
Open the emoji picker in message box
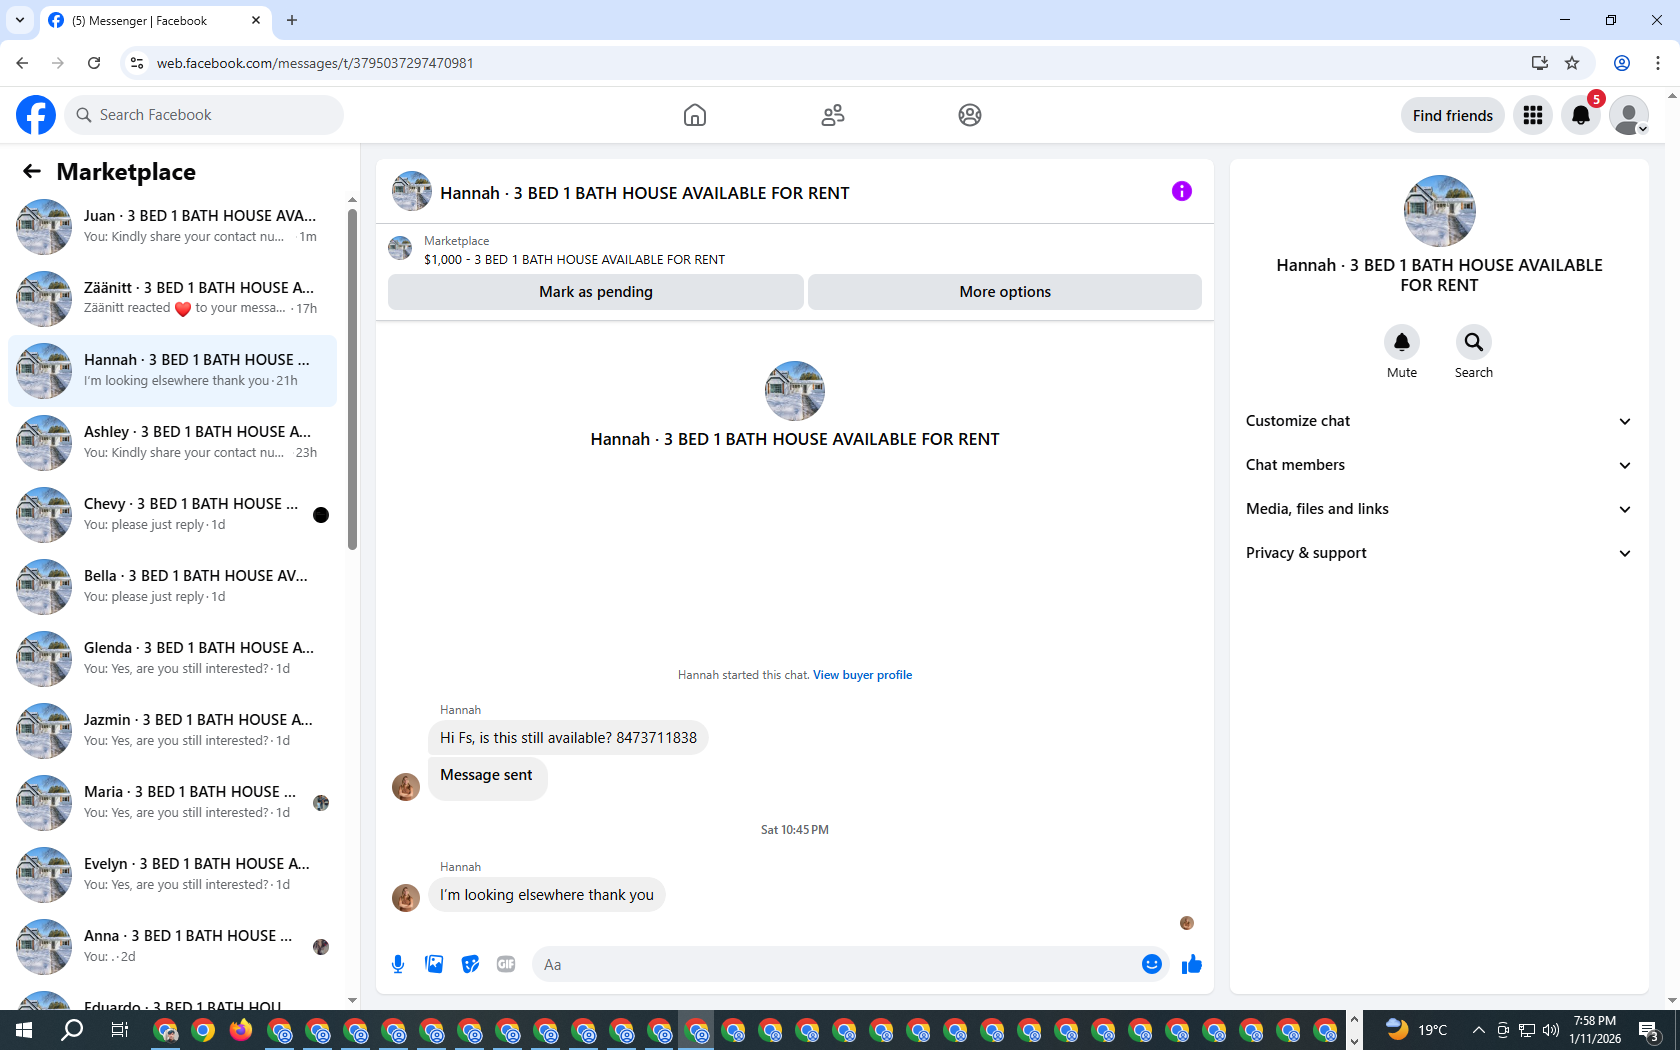coord(1152,964)
